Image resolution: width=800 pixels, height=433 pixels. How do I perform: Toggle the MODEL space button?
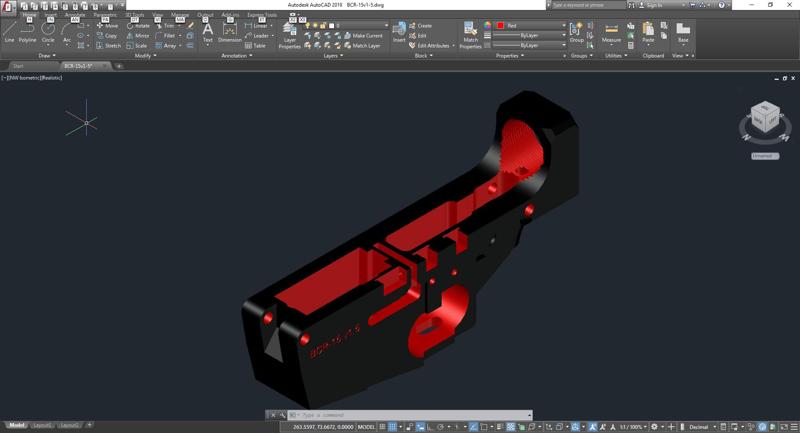pos(366,427)
